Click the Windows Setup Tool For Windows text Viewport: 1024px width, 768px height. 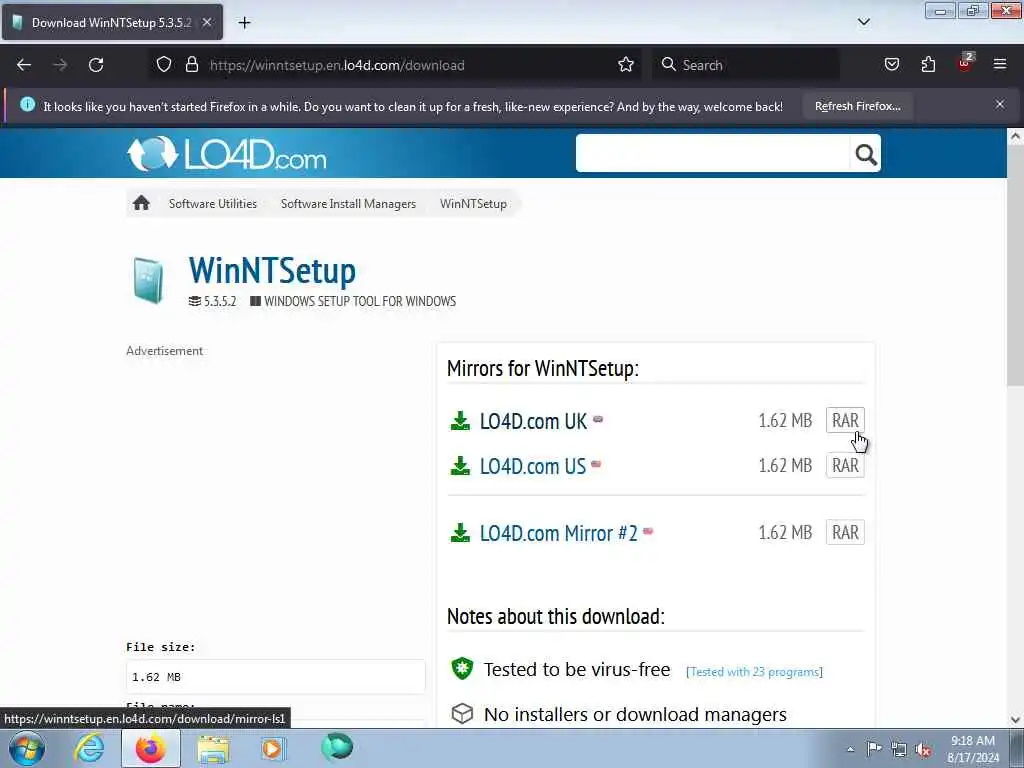pos(360,301)
